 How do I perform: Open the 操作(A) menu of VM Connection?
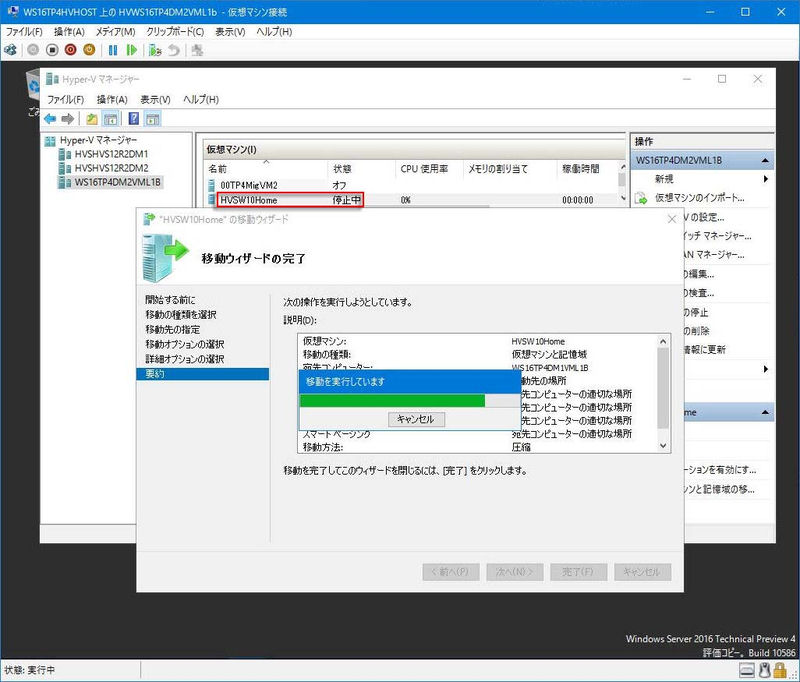pyautogui.click(x=69, y=32)
